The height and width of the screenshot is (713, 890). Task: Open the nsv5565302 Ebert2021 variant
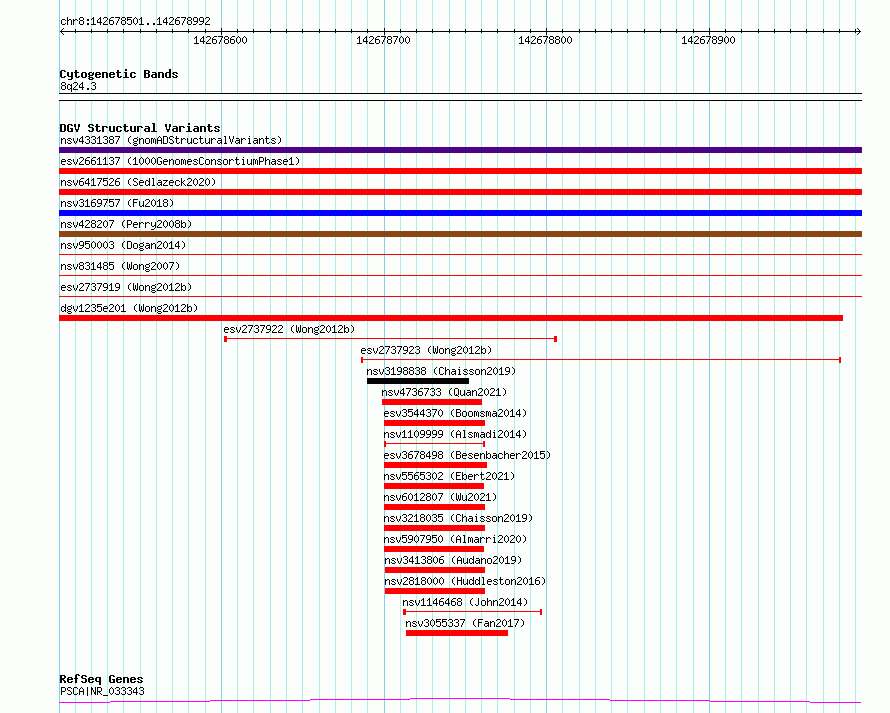[434, 486]
